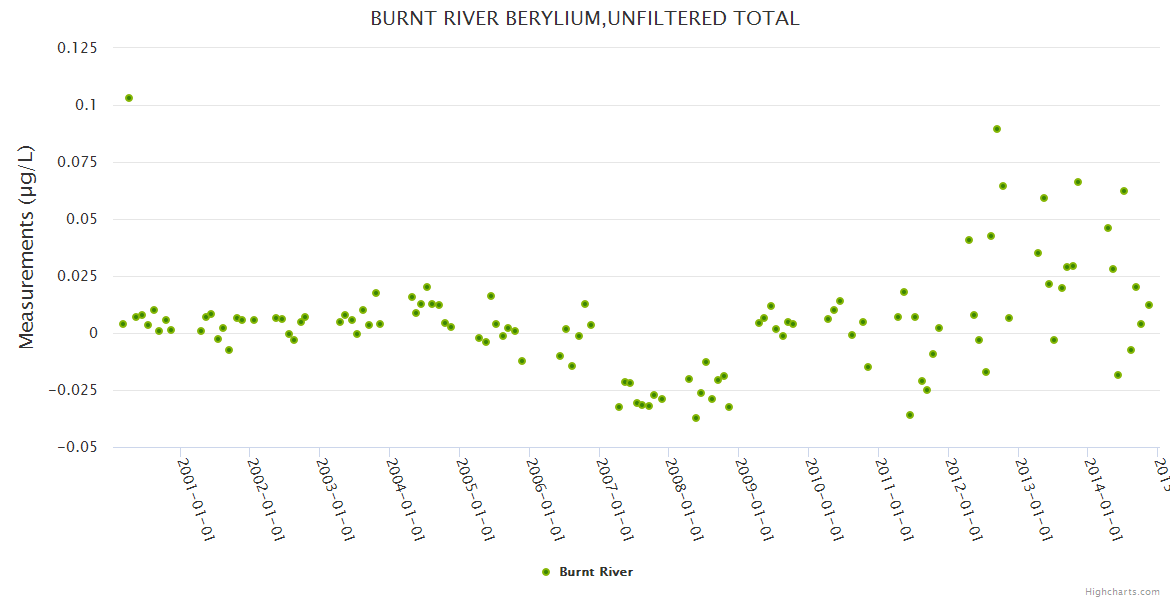
Task: Click the lowest 2008 point near -0.037
Action: [696, 418]
